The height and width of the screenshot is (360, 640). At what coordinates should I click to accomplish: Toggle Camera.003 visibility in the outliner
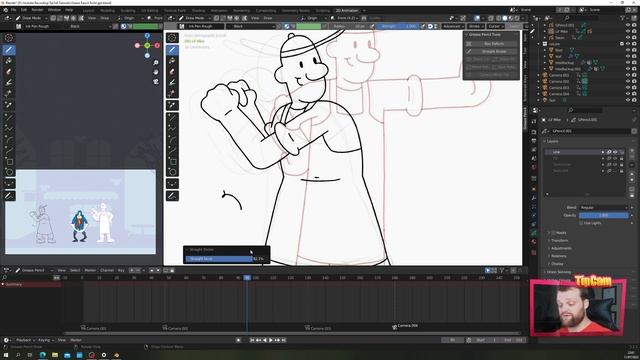tap(628, 87)
